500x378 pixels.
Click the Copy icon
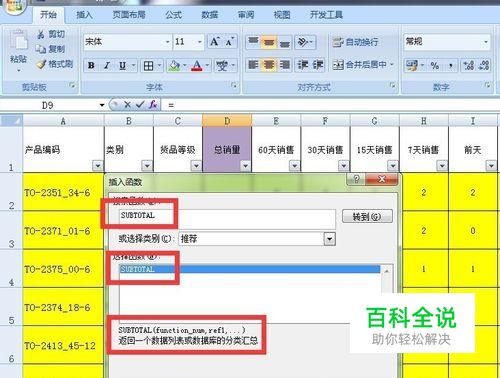[x=41, y=49]
